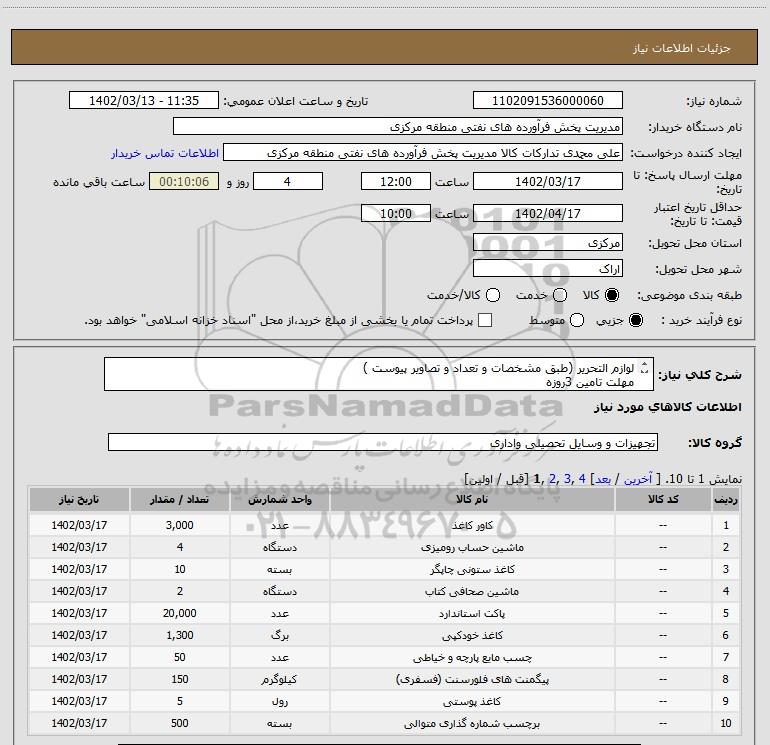Select the برچسب شماره گذاری متوالی item

point(472,723)
